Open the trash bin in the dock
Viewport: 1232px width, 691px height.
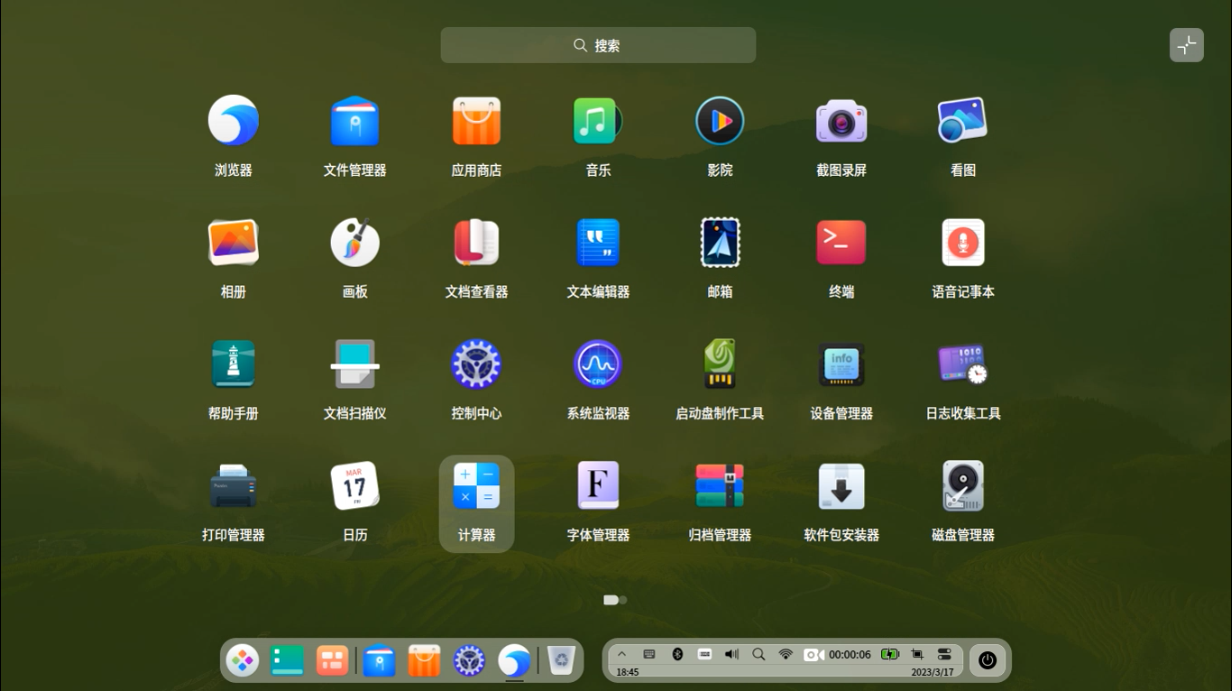[562, 660]
